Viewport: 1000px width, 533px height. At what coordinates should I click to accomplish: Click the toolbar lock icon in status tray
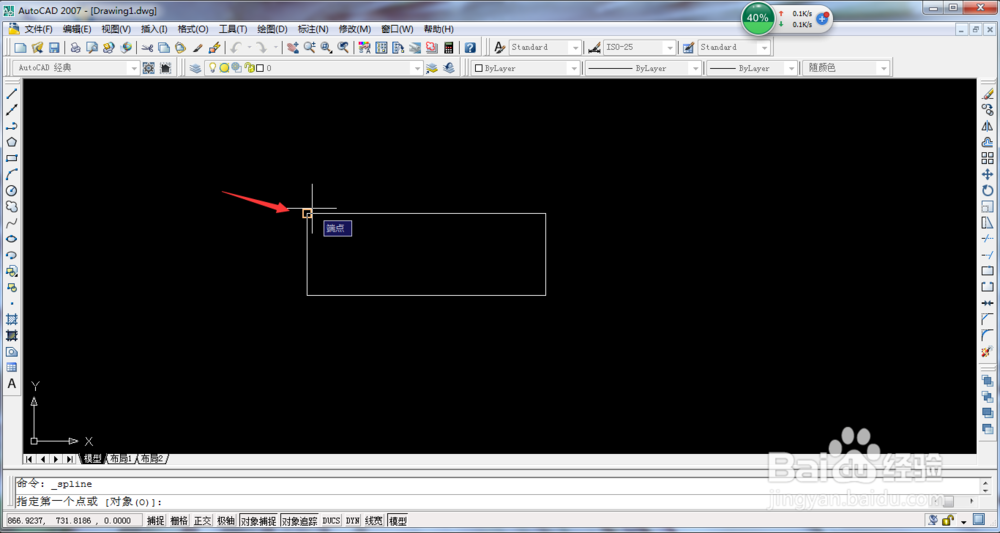(x=948, y=520)
